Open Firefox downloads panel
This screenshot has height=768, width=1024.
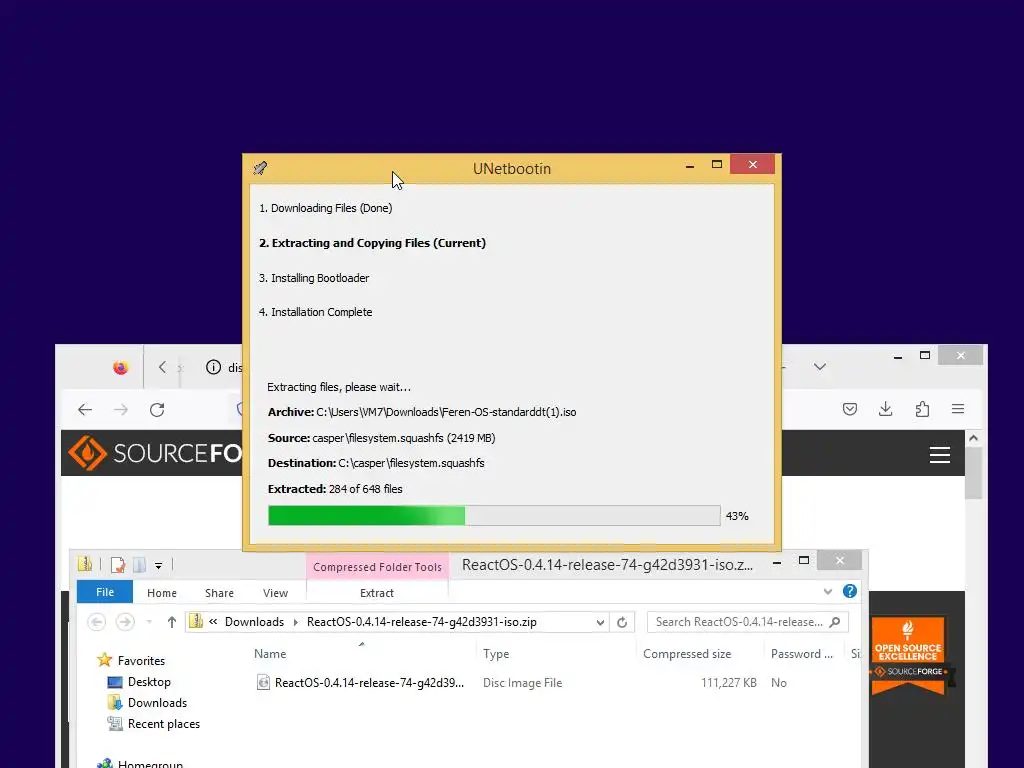click(x=886, y=409)
